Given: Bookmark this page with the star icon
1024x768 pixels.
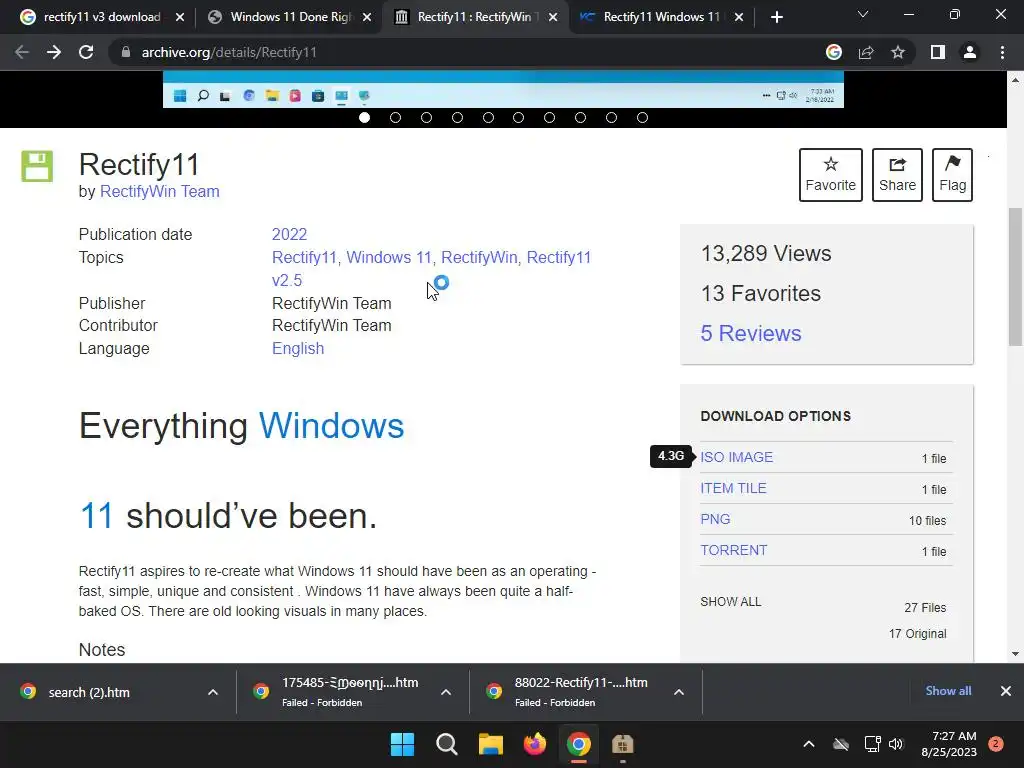Looking at the screenshot, I should click(898, 52).
